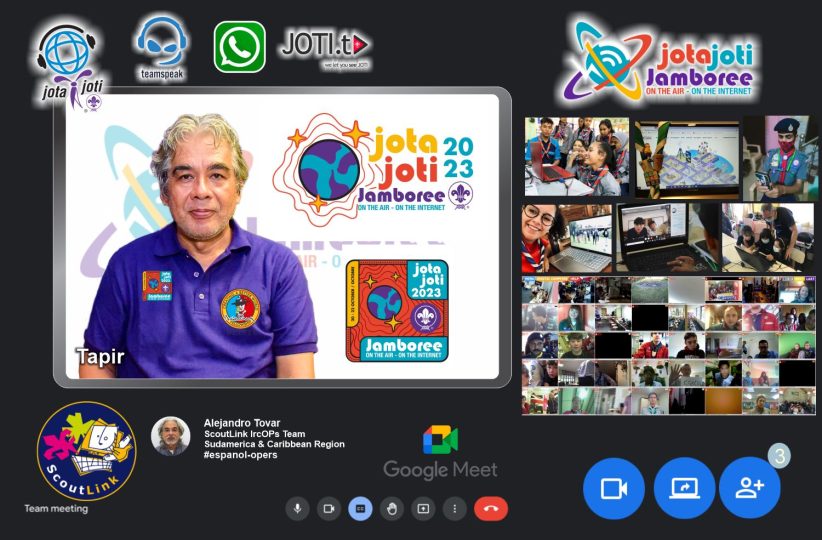Click the TeamSpeak headset logo
The height and width of the screenshot is (540, 822).
click(x=163, y=48)
